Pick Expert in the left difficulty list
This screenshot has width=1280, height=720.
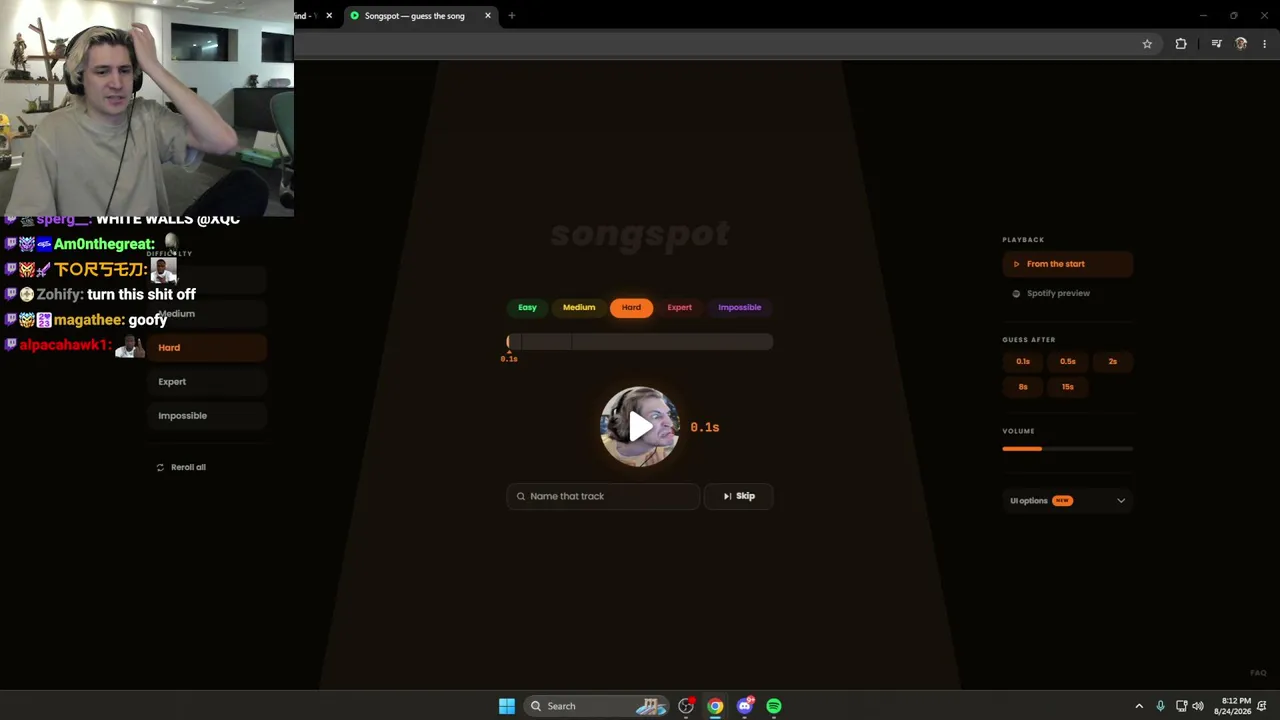click(207, 382)
